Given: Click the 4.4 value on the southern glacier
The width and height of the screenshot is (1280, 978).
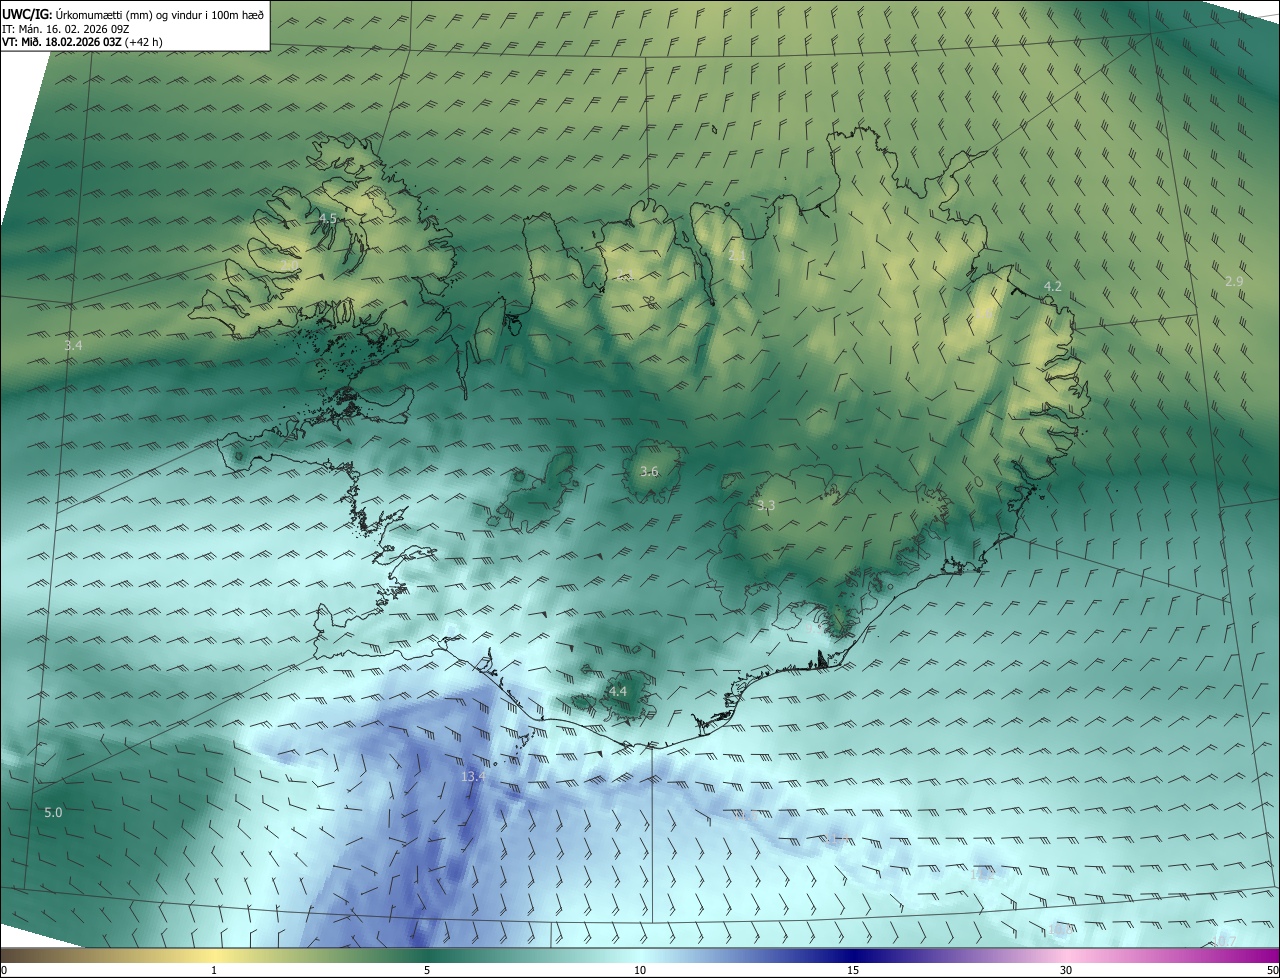Looking at the screenshot, I should (x=618, y=691).
